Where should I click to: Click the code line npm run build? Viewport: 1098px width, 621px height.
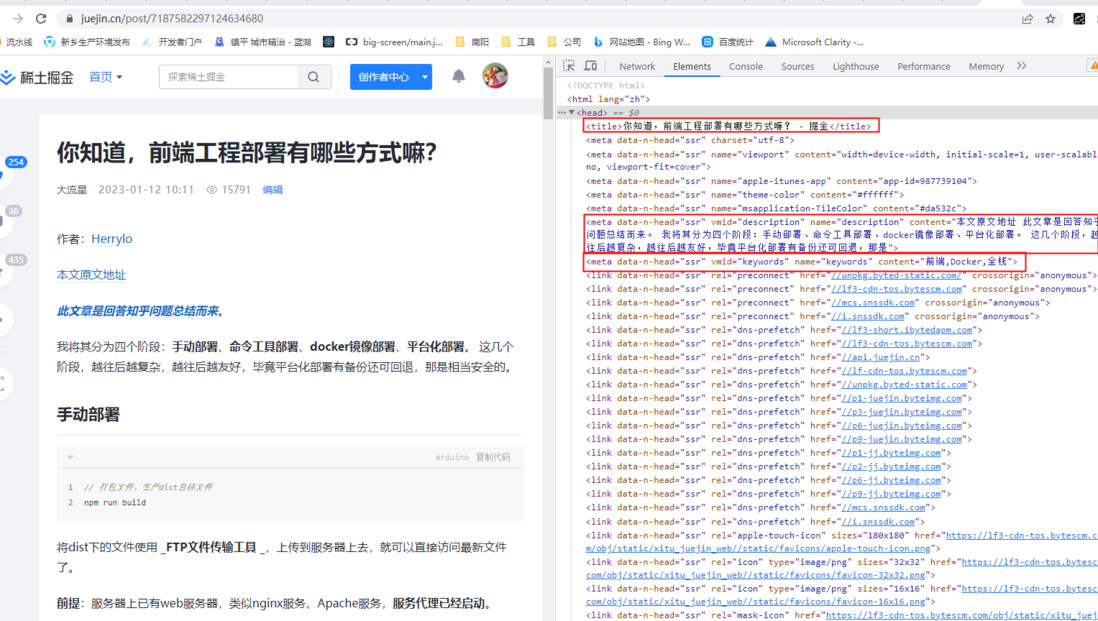click(x=115, y=503)
